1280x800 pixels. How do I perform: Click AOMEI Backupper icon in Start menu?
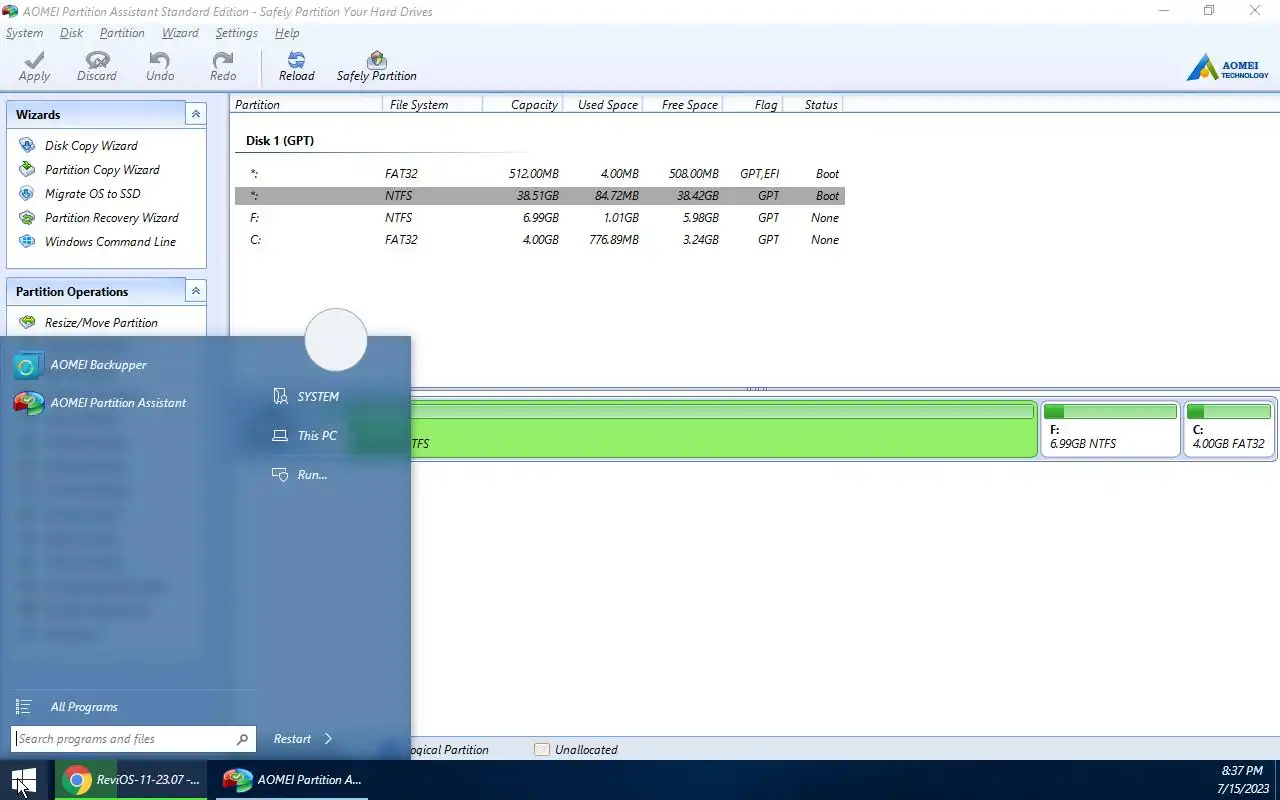[28, 365]
